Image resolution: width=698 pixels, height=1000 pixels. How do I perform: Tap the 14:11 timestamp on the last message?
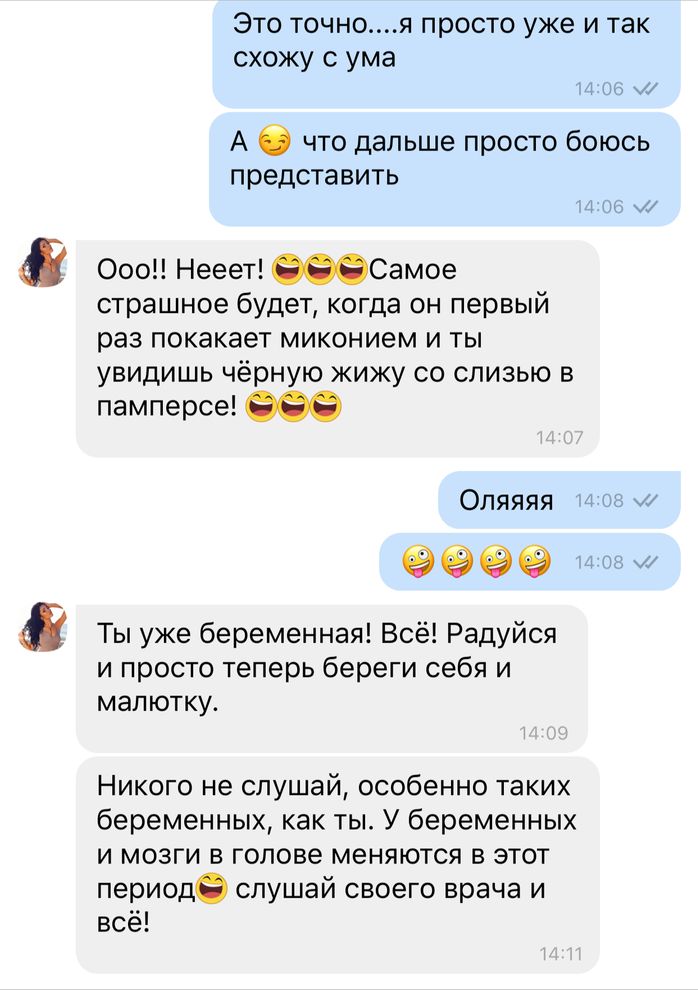click(x=560, y=953)
